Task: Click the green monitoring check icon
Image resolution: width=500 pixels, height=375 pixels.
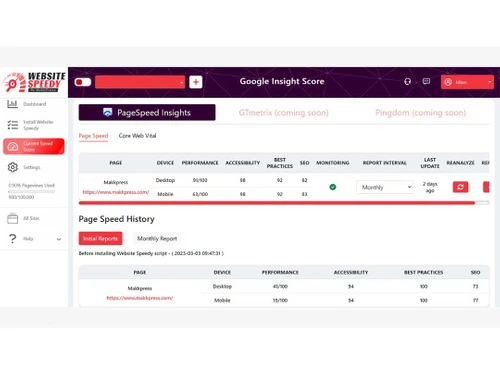Action: 333,187
